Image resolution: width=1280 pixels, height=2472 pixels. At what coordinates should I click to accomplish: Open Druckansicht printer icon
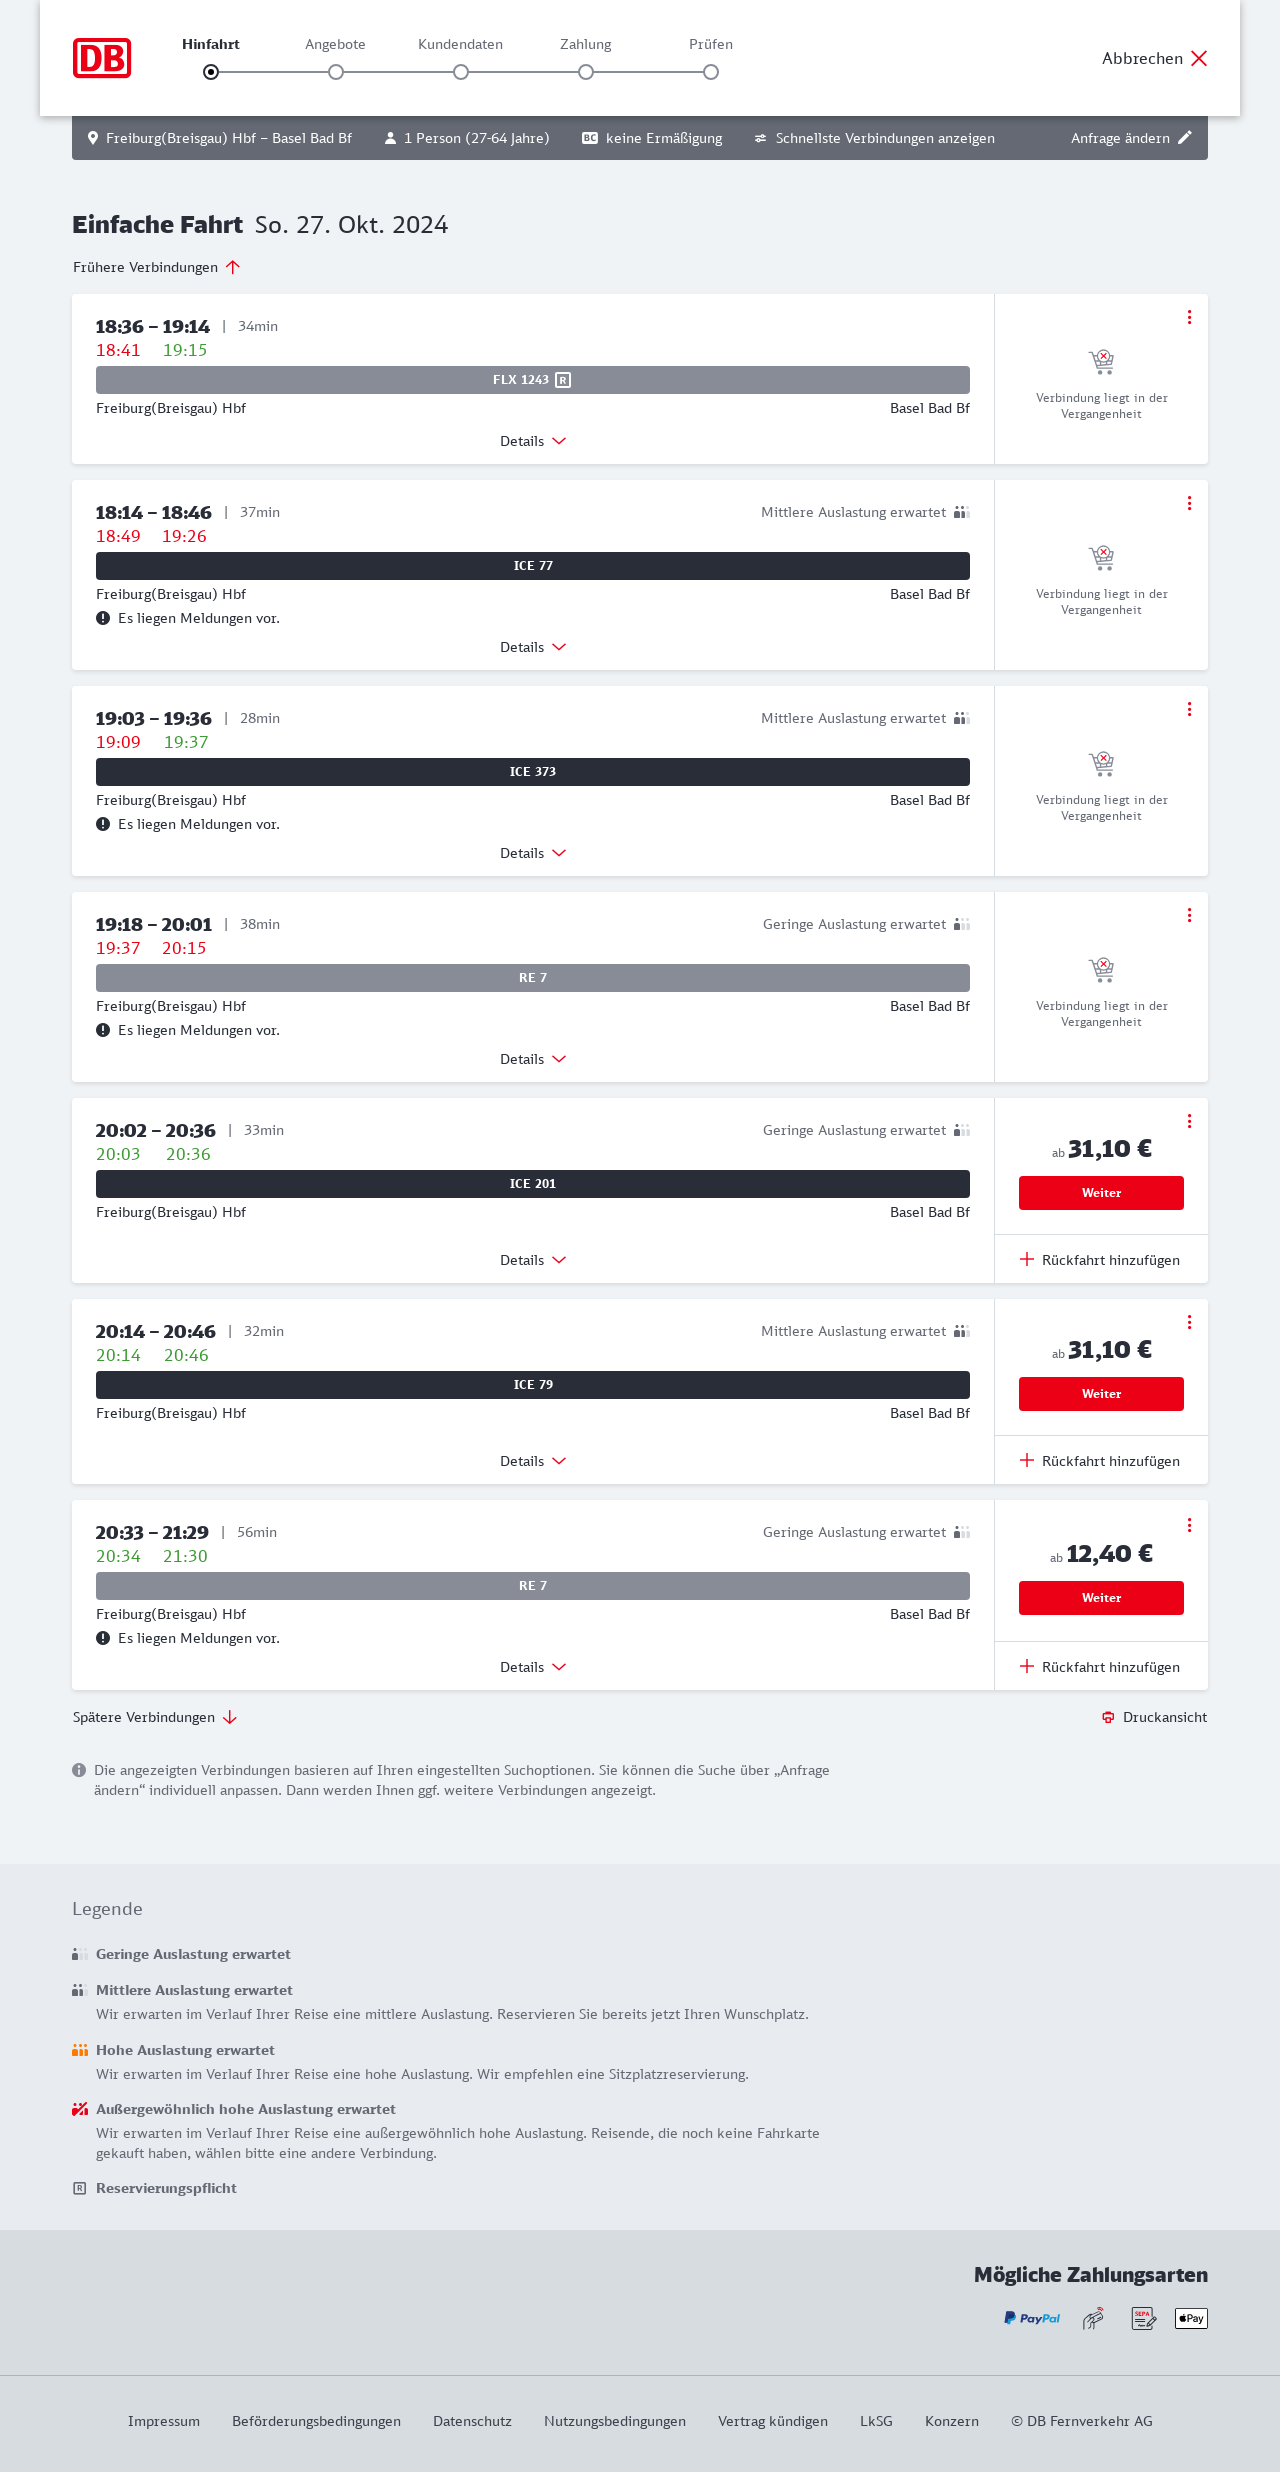click(1108, 1717)
